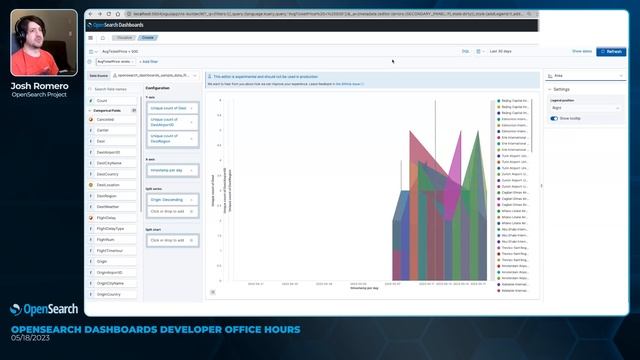640x360 pixels.
Task: Select the FlightNum field
Action: point(112,240)
